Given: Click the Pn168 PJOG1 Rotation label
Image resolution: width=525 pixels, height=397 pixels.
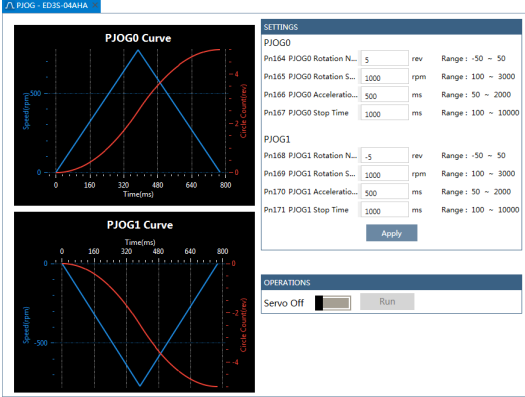Looking at the screenshot, I should point(310,156).
